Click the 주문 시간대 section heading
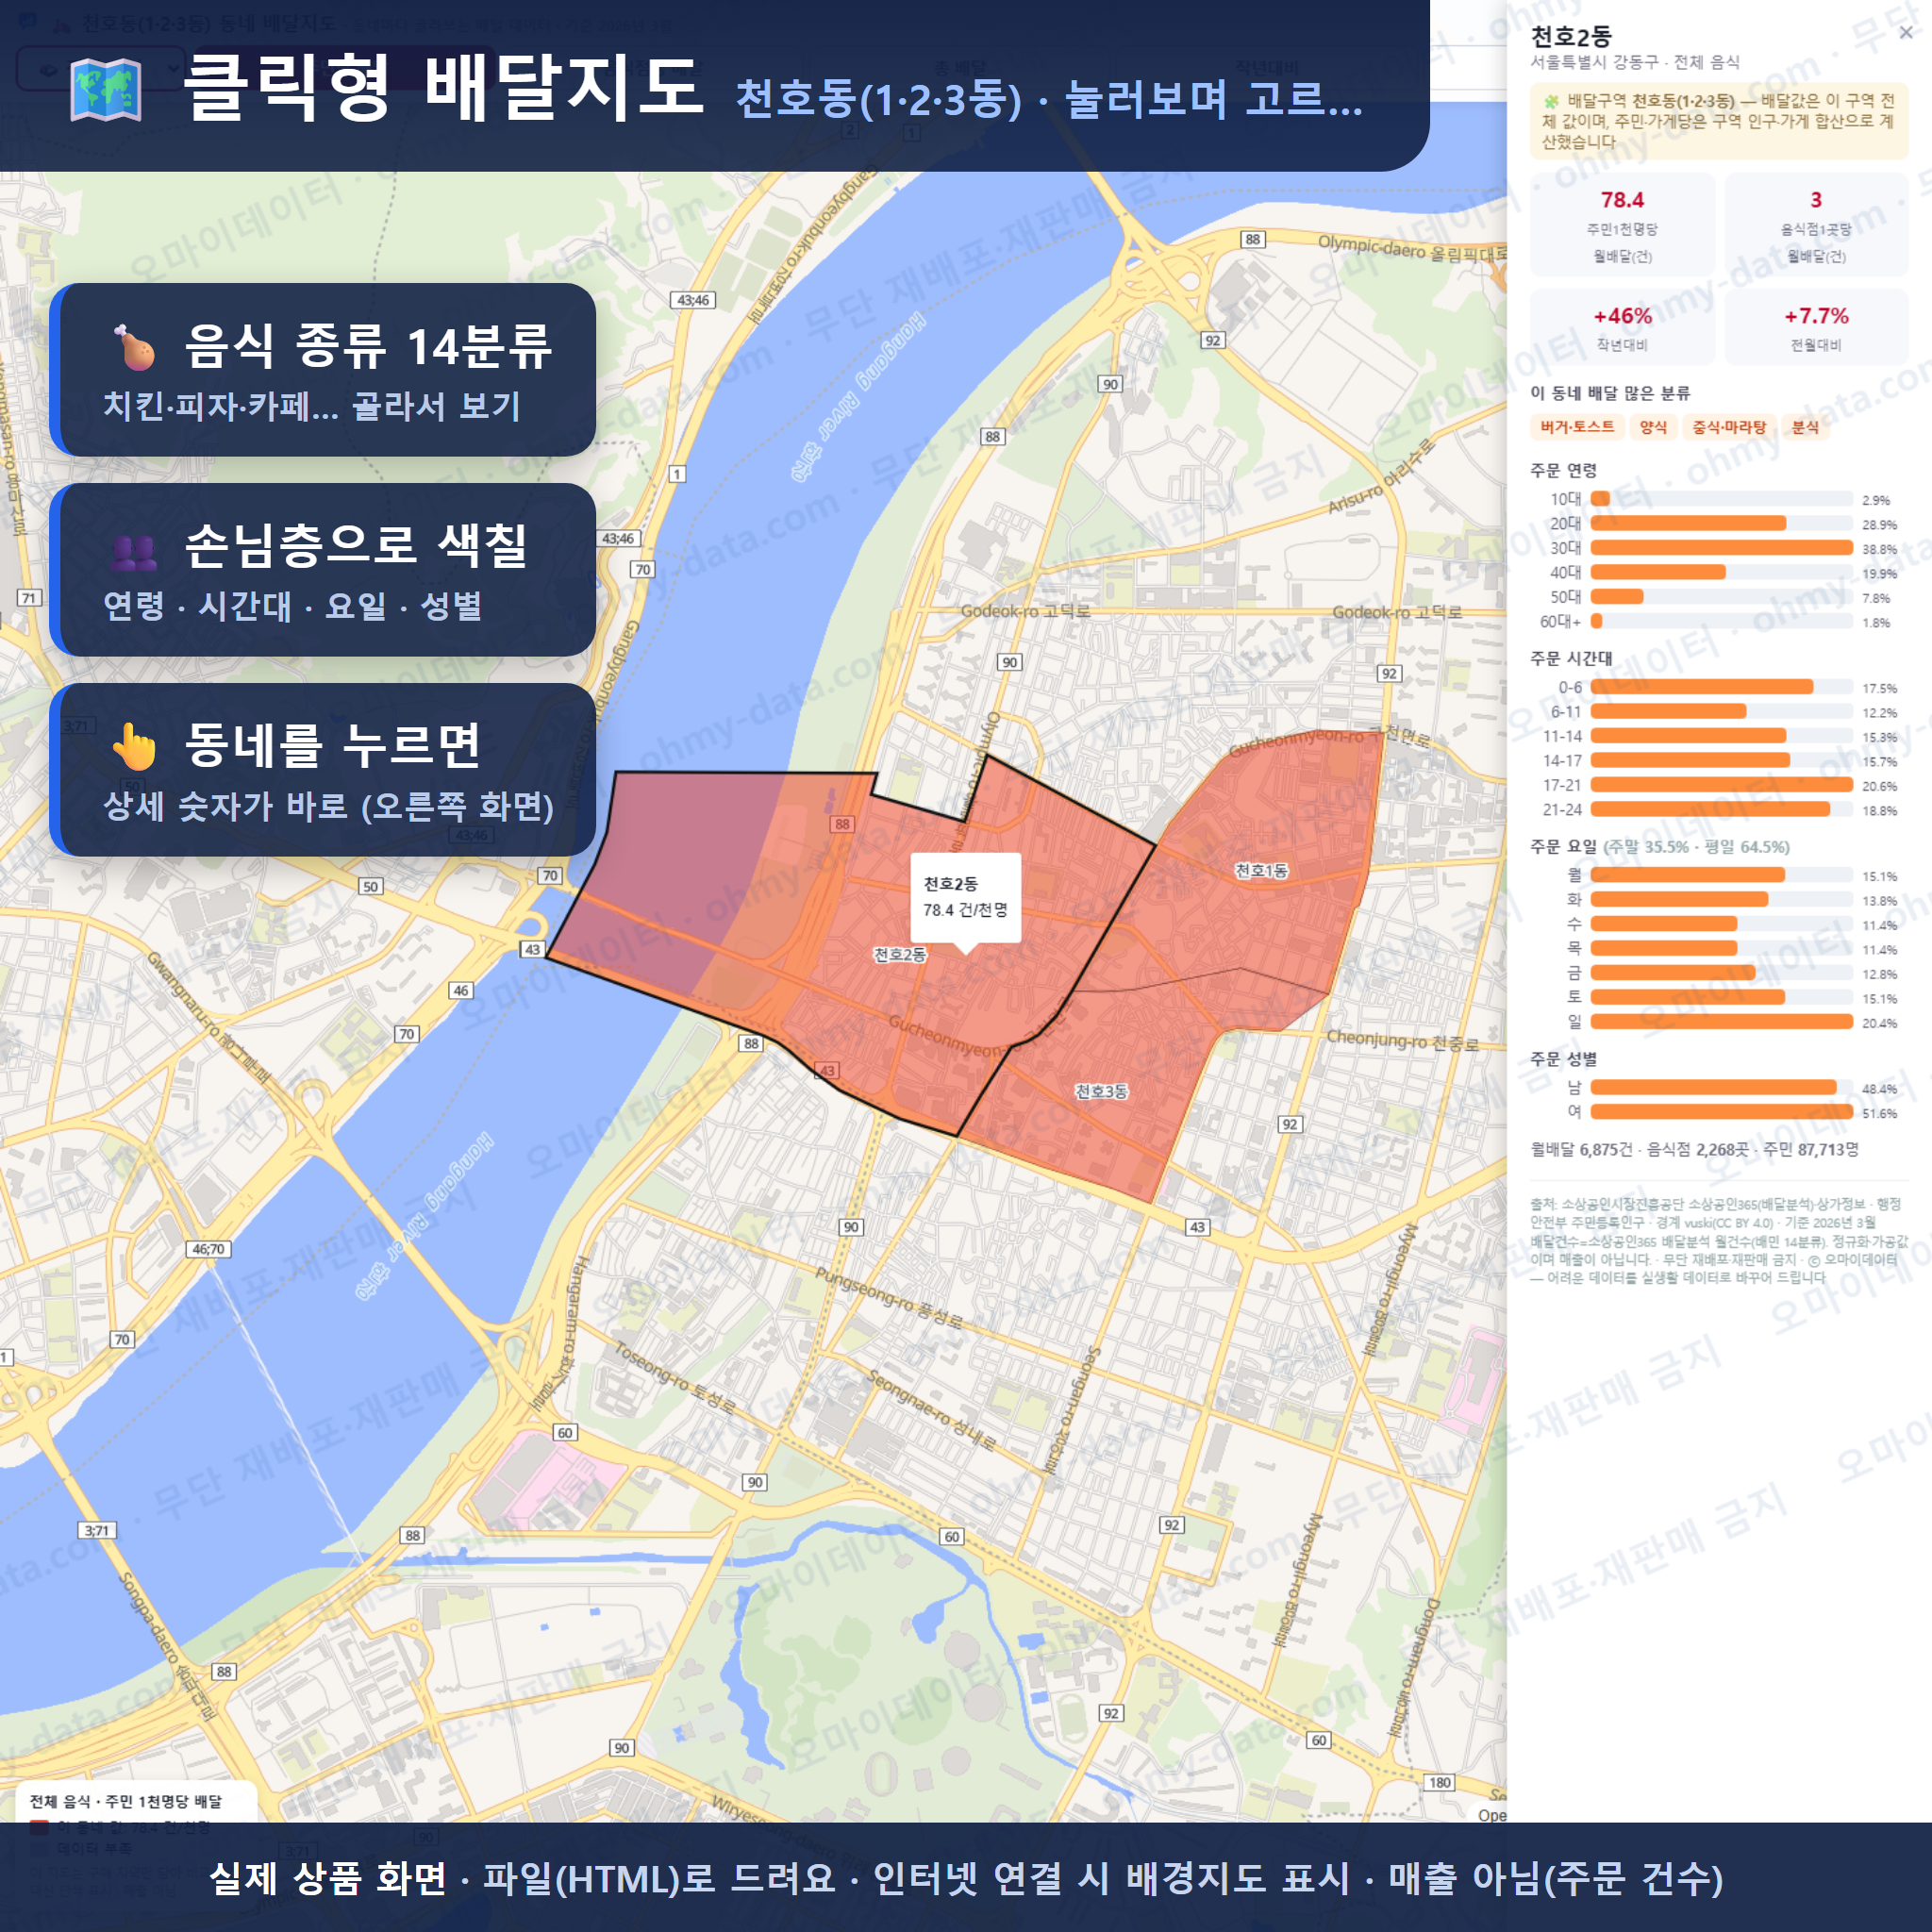The image size is (1932, 1932). [1571, 658]
